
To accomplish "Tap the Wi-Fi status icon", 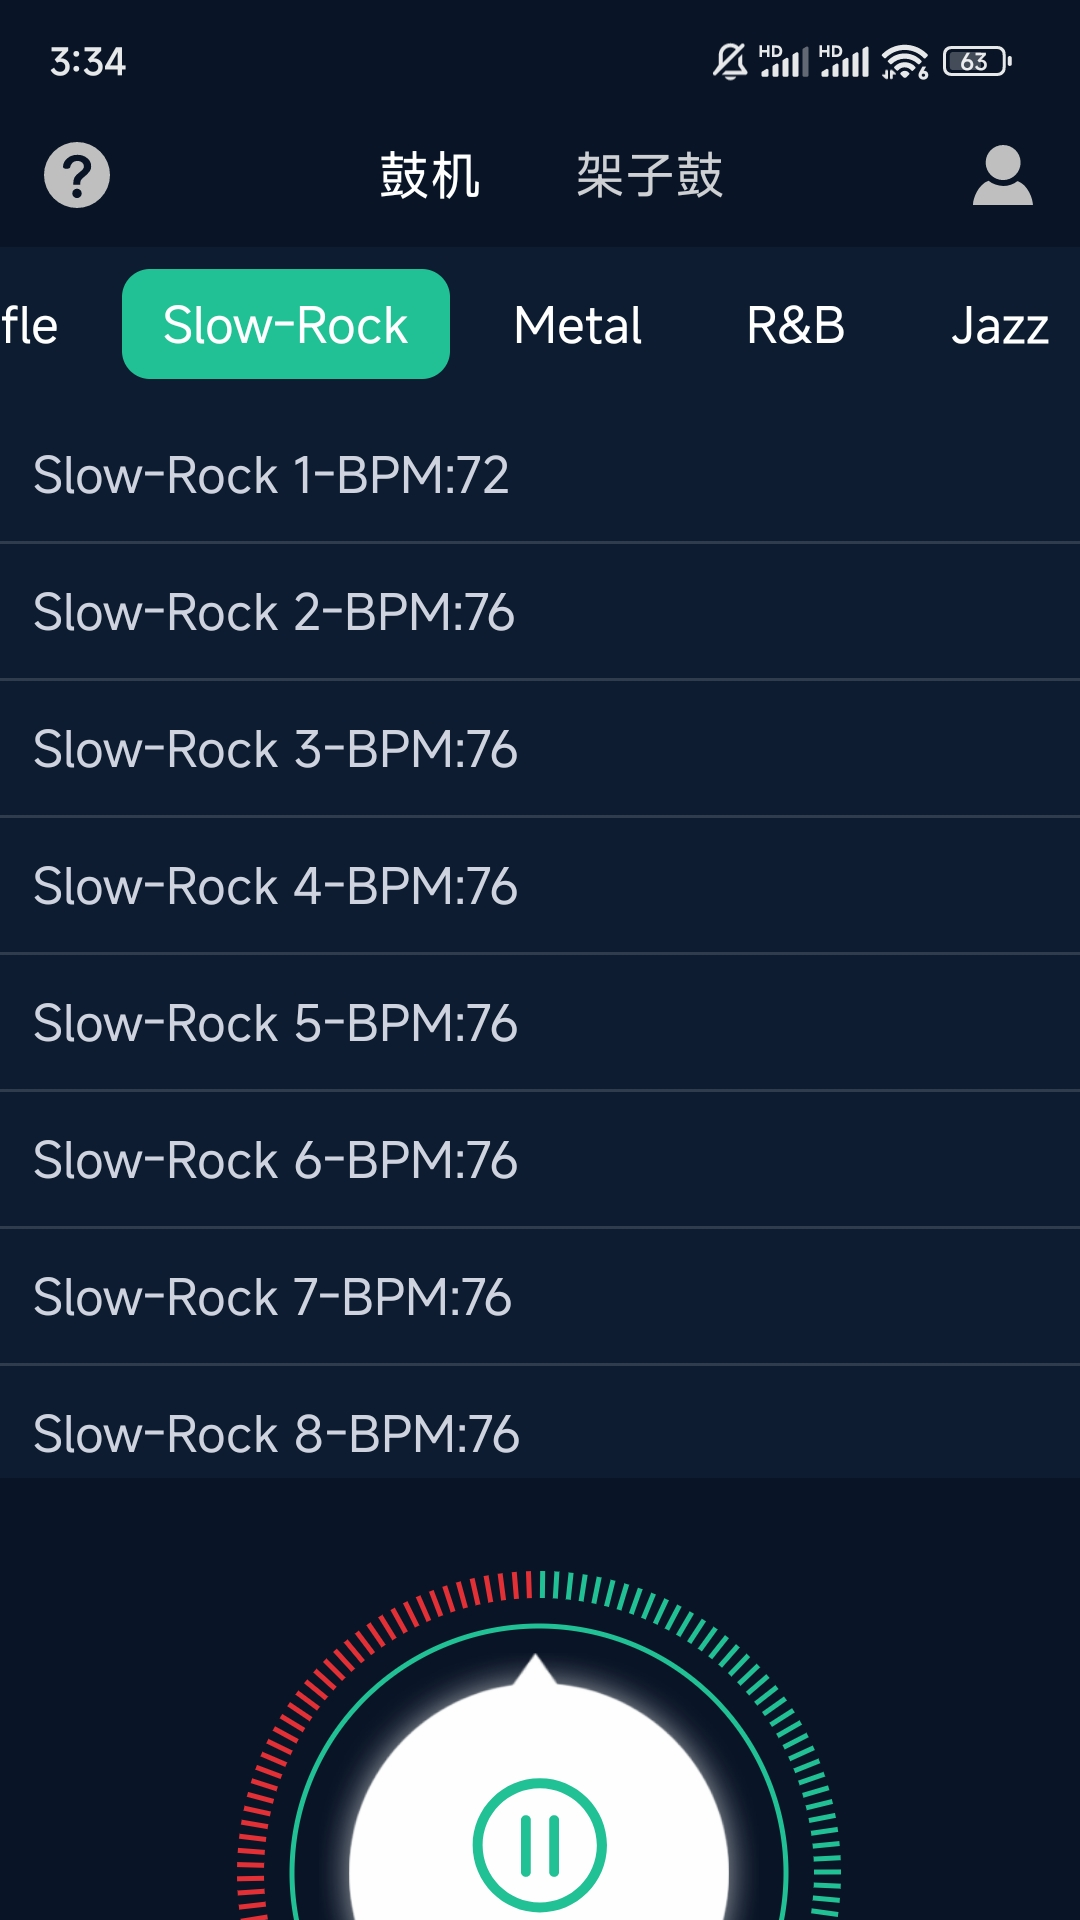I will (x=904, y=62).
